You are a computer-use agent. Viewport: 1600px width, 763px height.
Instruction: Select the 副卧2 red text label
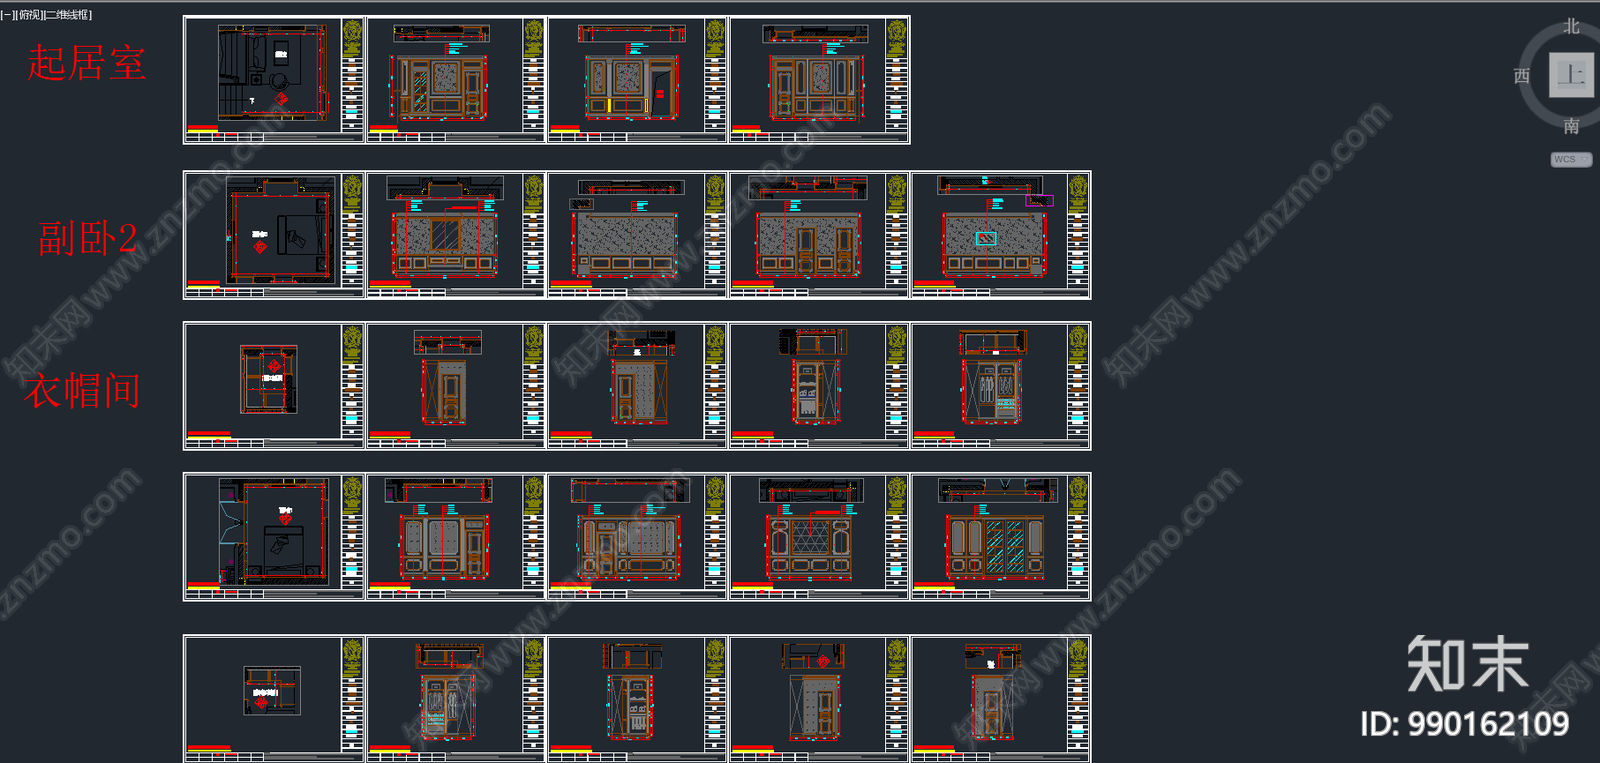pos(88,238)
